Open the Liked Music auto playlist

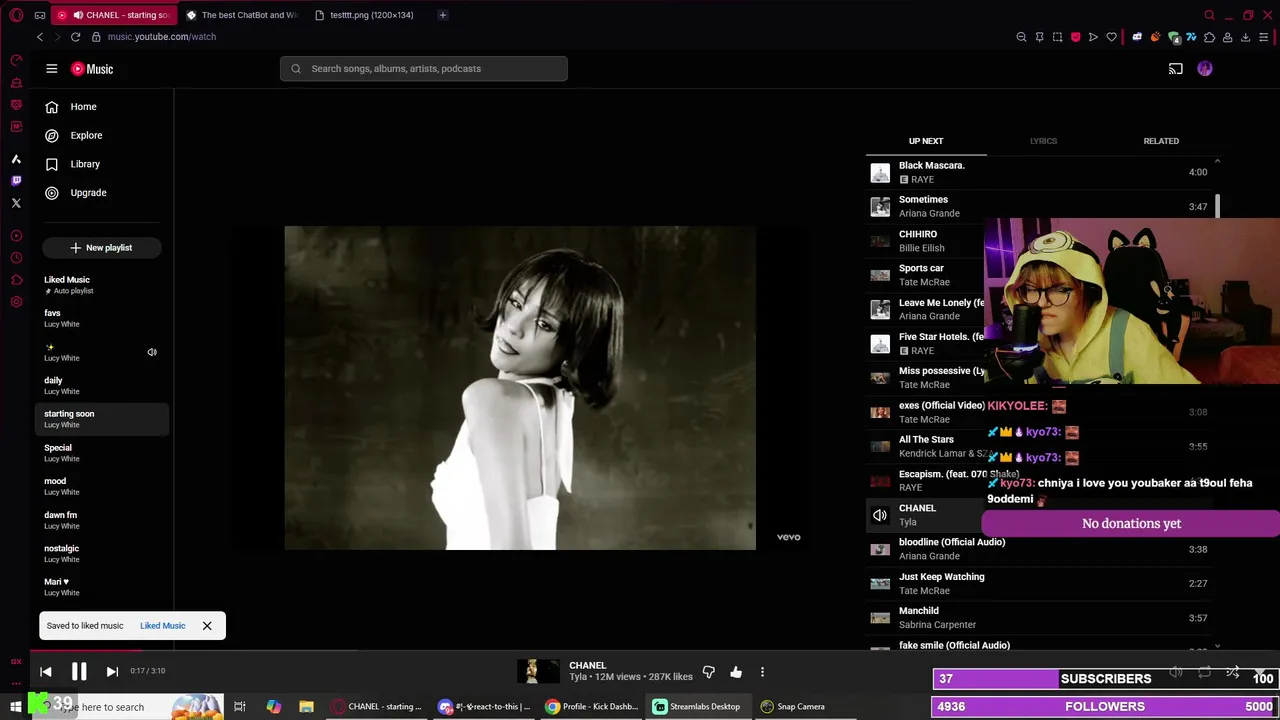(x=102, y=285)
